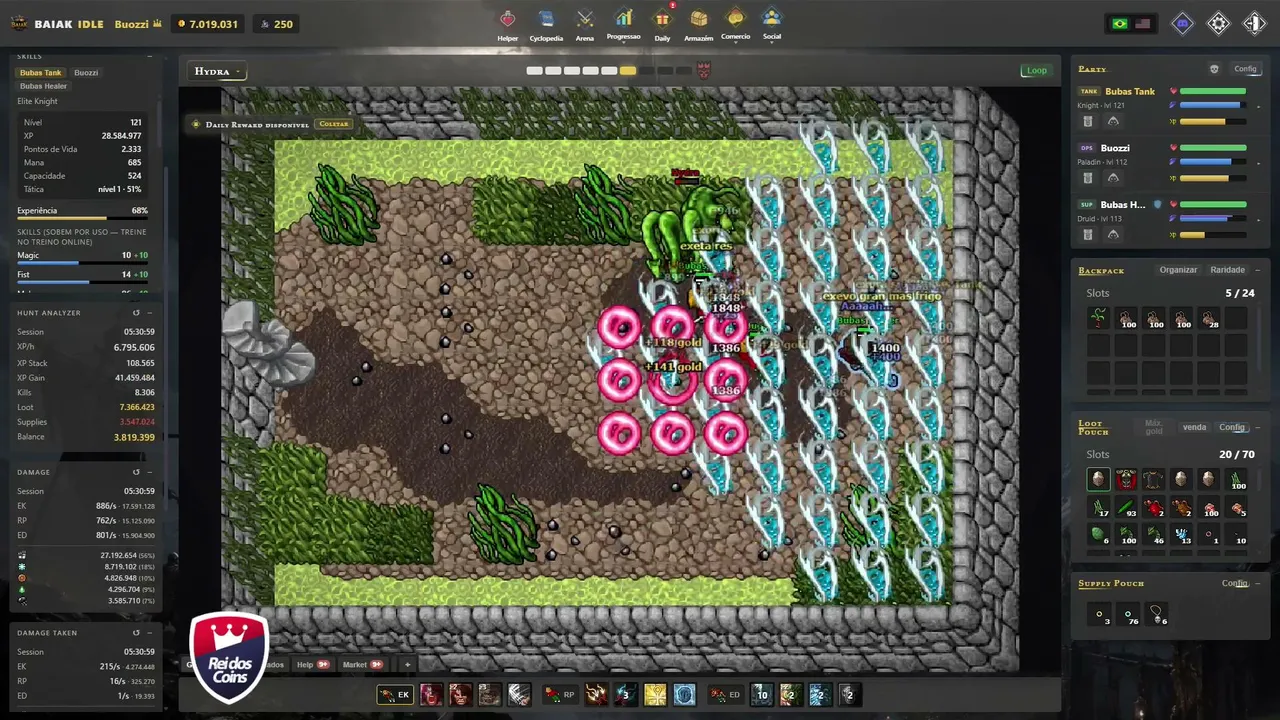The height and width of the screenshot is (720, 1280).
Task: Click the demon mask boss icon
Action: tap(704, 71)
